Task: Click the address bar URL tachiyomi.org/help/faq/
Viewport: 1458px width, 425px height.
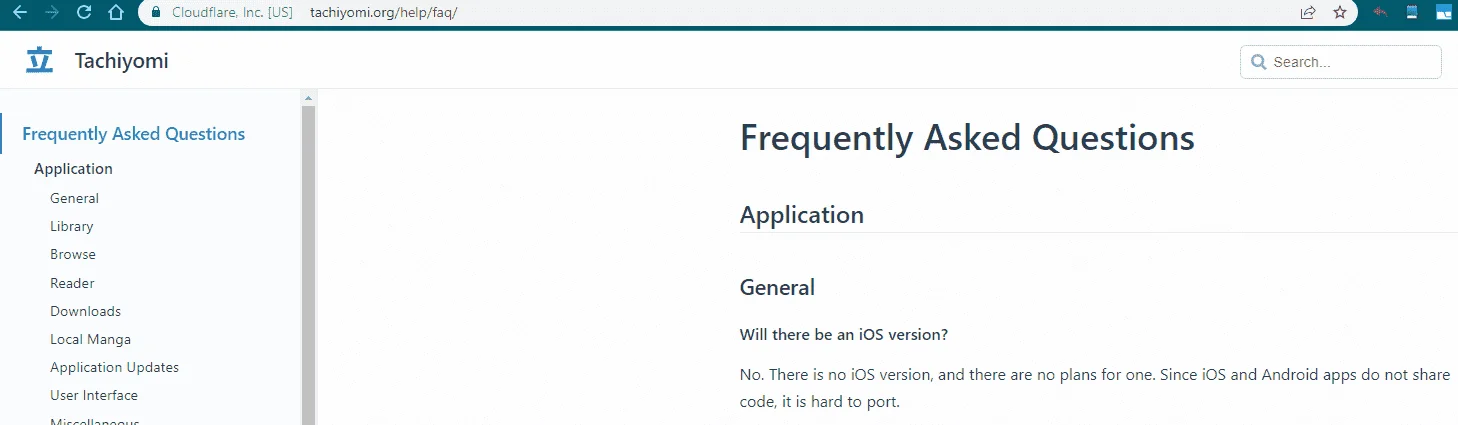Action: pyautogui.click(x=383, y=13)
